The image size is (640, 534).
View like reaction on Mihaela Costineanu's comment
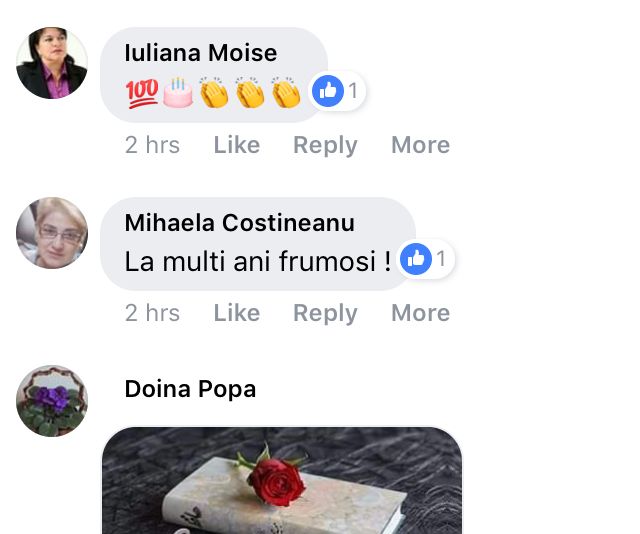(425, 259)
